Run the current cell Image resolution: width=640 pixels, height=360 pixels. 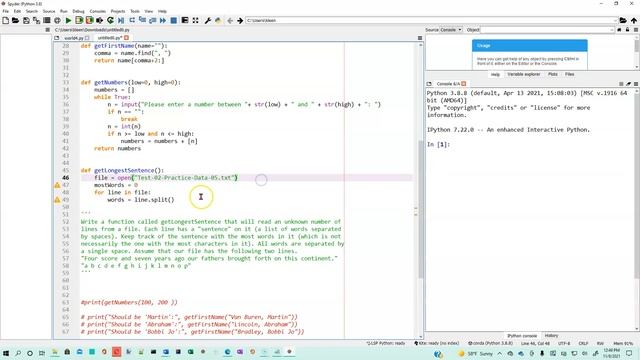(x=79, y=20)
